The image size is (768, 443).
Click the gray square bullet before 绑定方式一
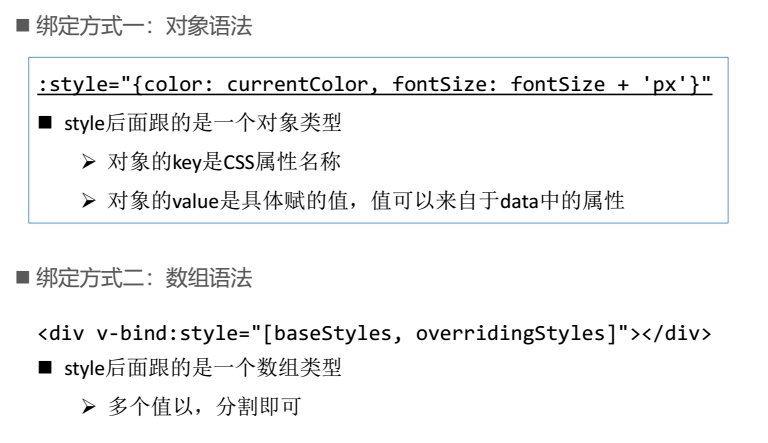(x=23, y=28)
